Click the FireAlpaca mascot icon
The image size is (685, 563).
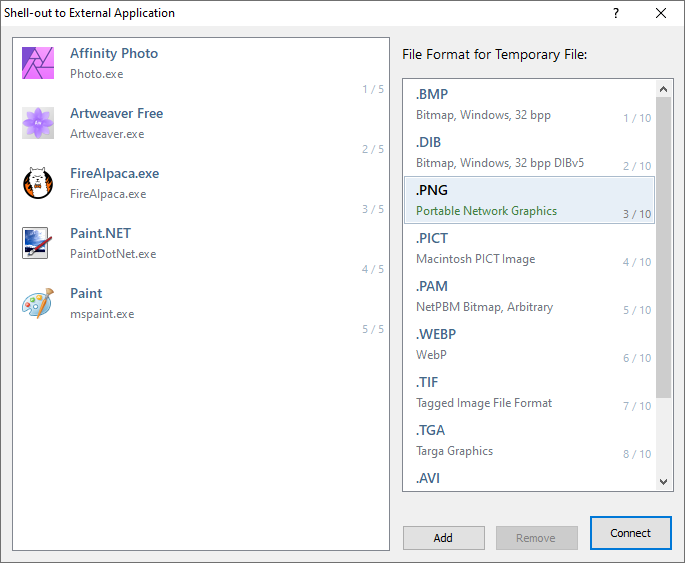click(37, 183)
